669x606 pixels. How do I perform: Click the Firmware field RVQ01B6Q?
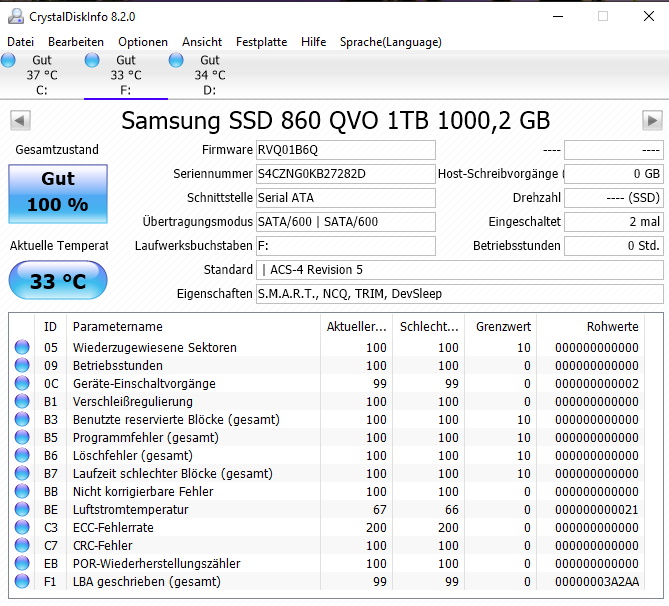click(346, 150)
